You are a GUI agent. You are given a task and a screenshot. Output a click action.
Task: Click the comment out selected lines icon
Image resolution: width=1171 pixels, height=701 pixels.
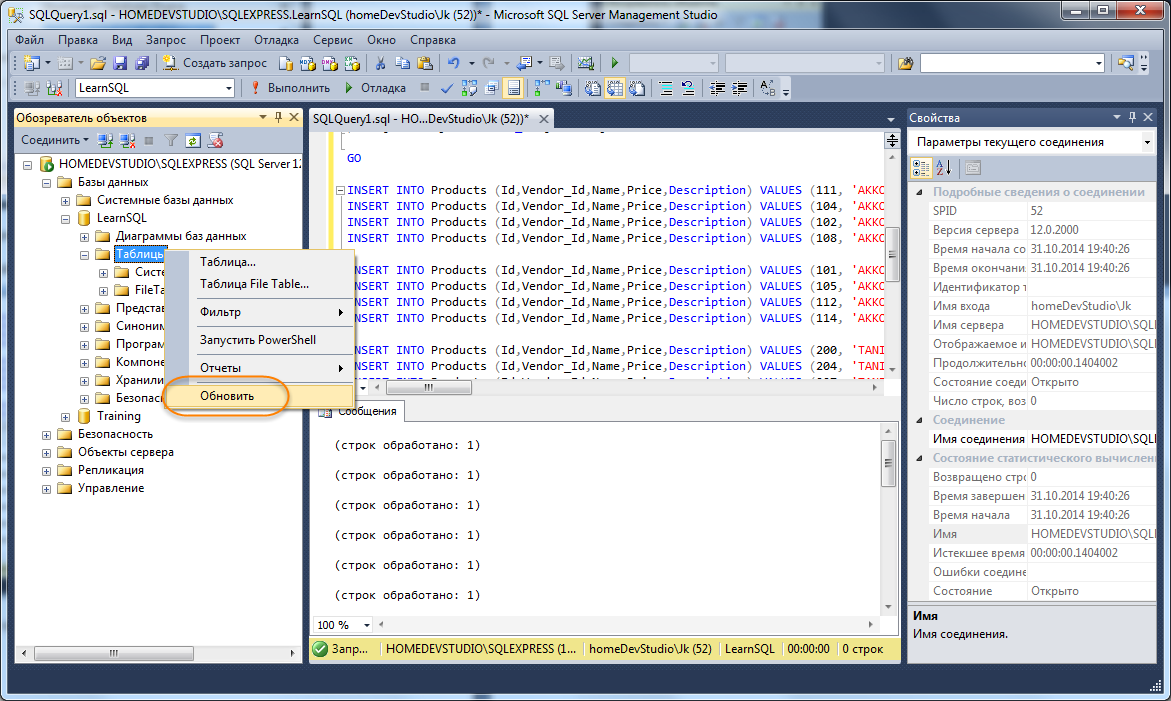666,88
